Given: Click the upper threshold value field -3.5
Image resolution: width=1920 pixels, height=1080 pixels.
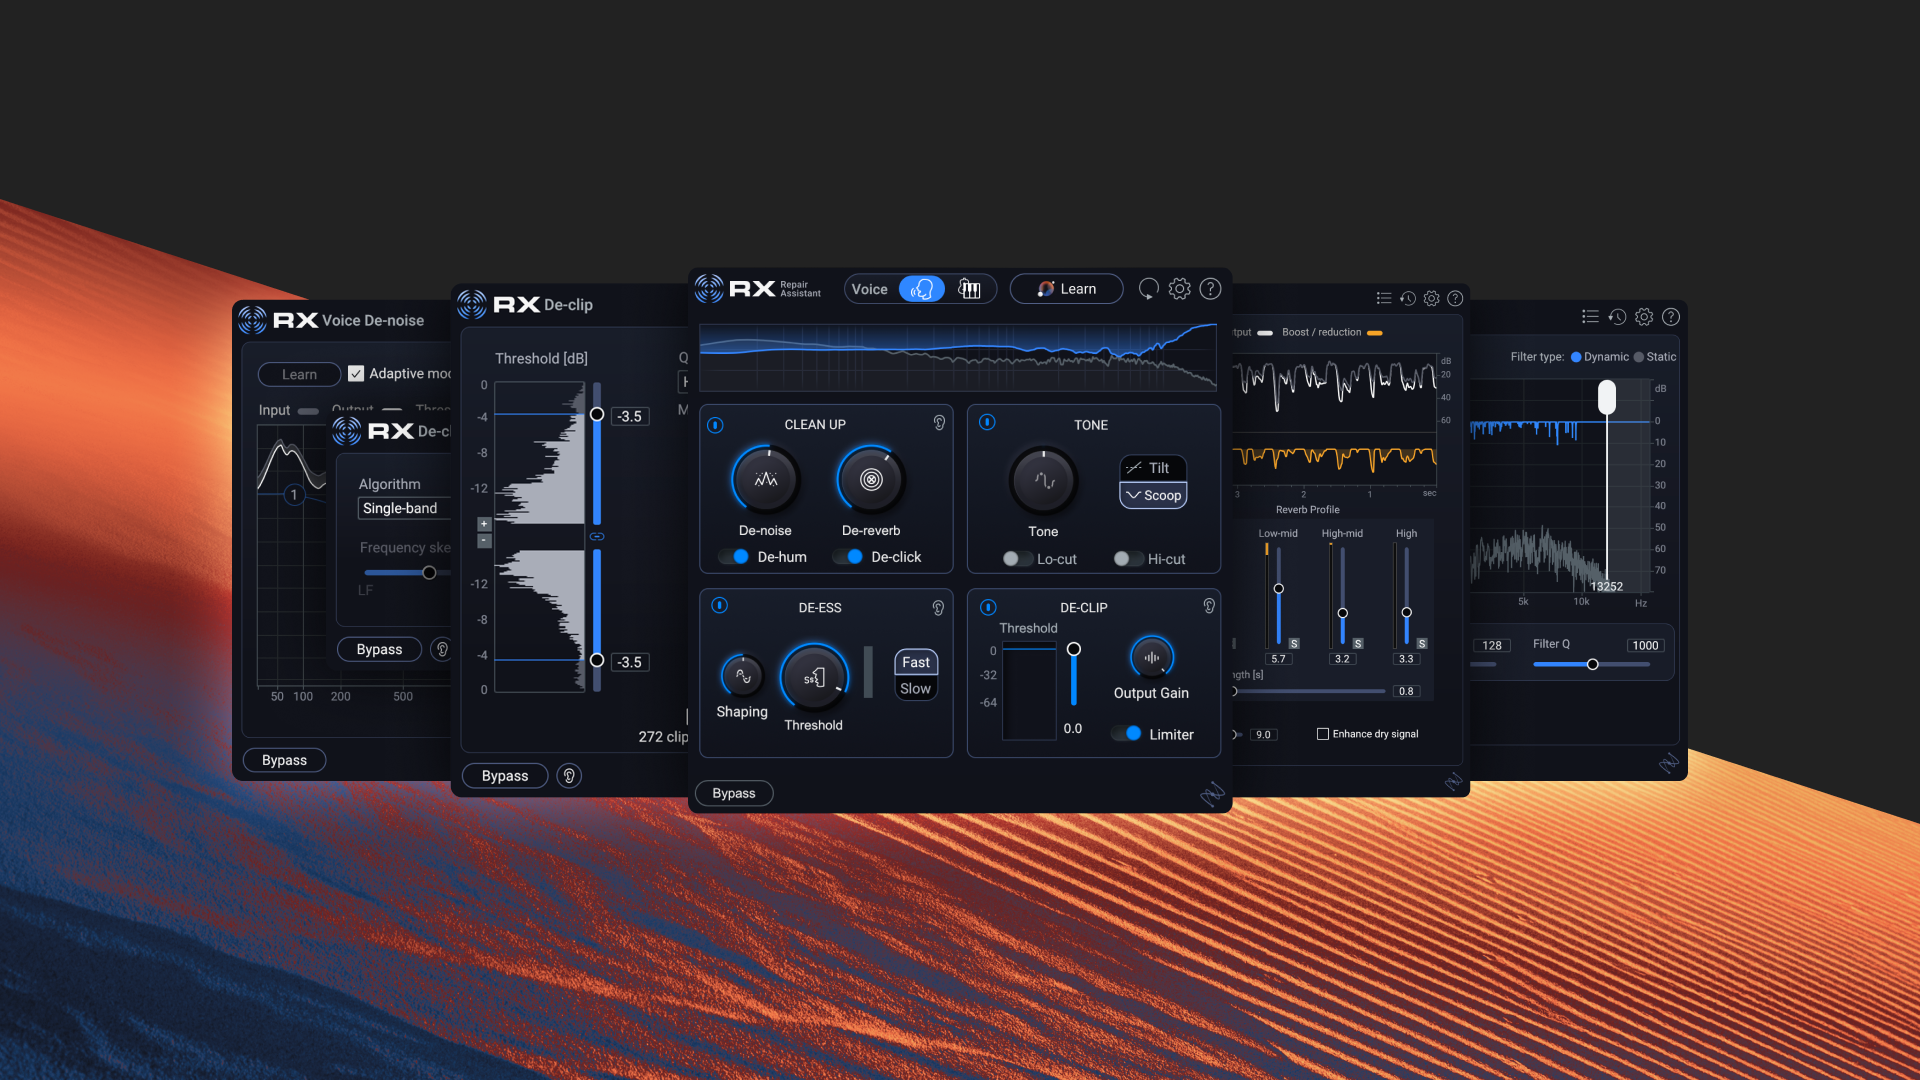Looking at the screenshot, I should 631,416.
